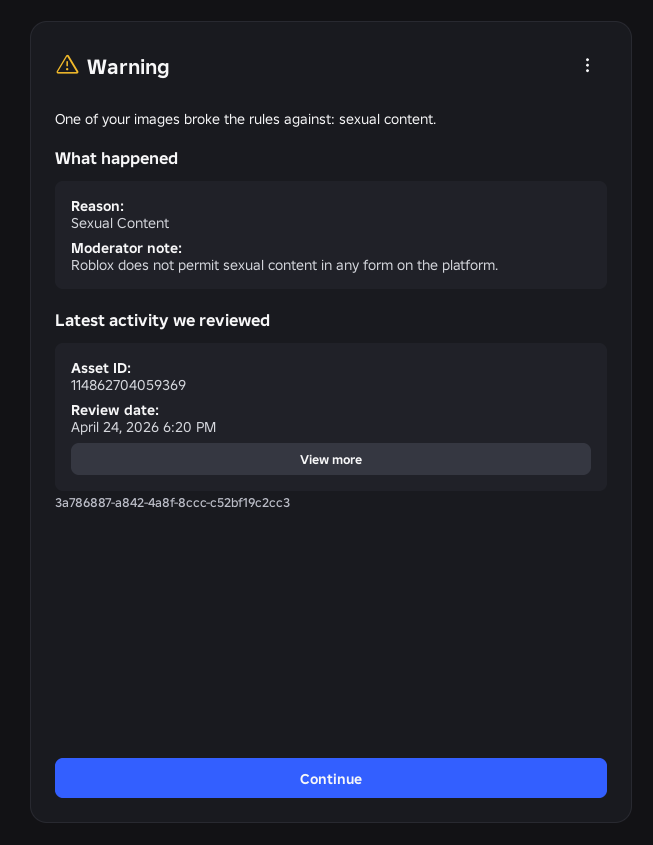This screenshot has width=653, height=845.
Task: Click the image rule violation summary sentence
Action: pos(245,119)
